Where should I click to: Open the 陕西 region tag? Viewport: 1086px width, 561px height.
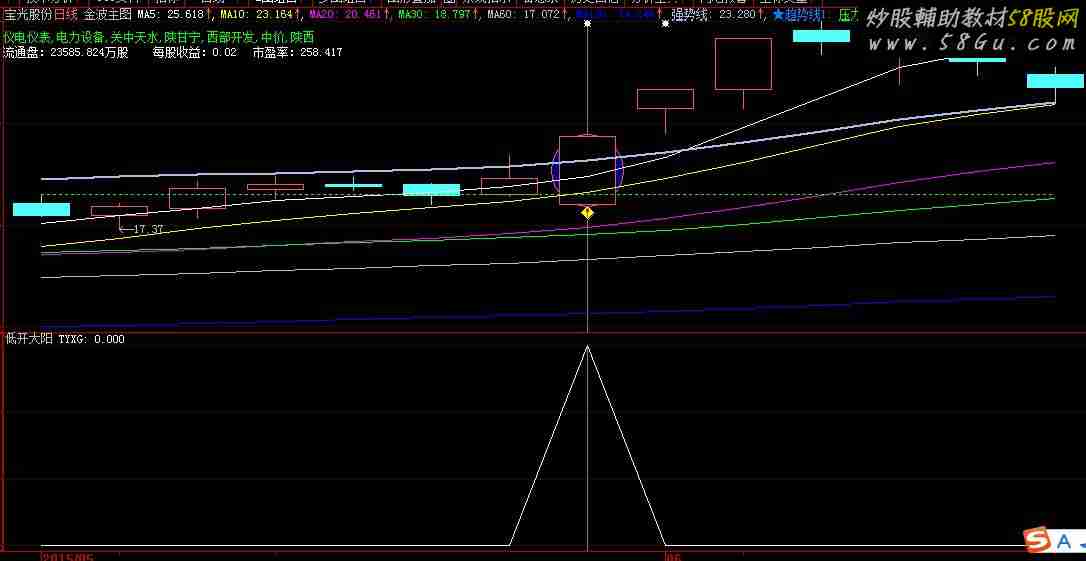[x=303, y=38]
